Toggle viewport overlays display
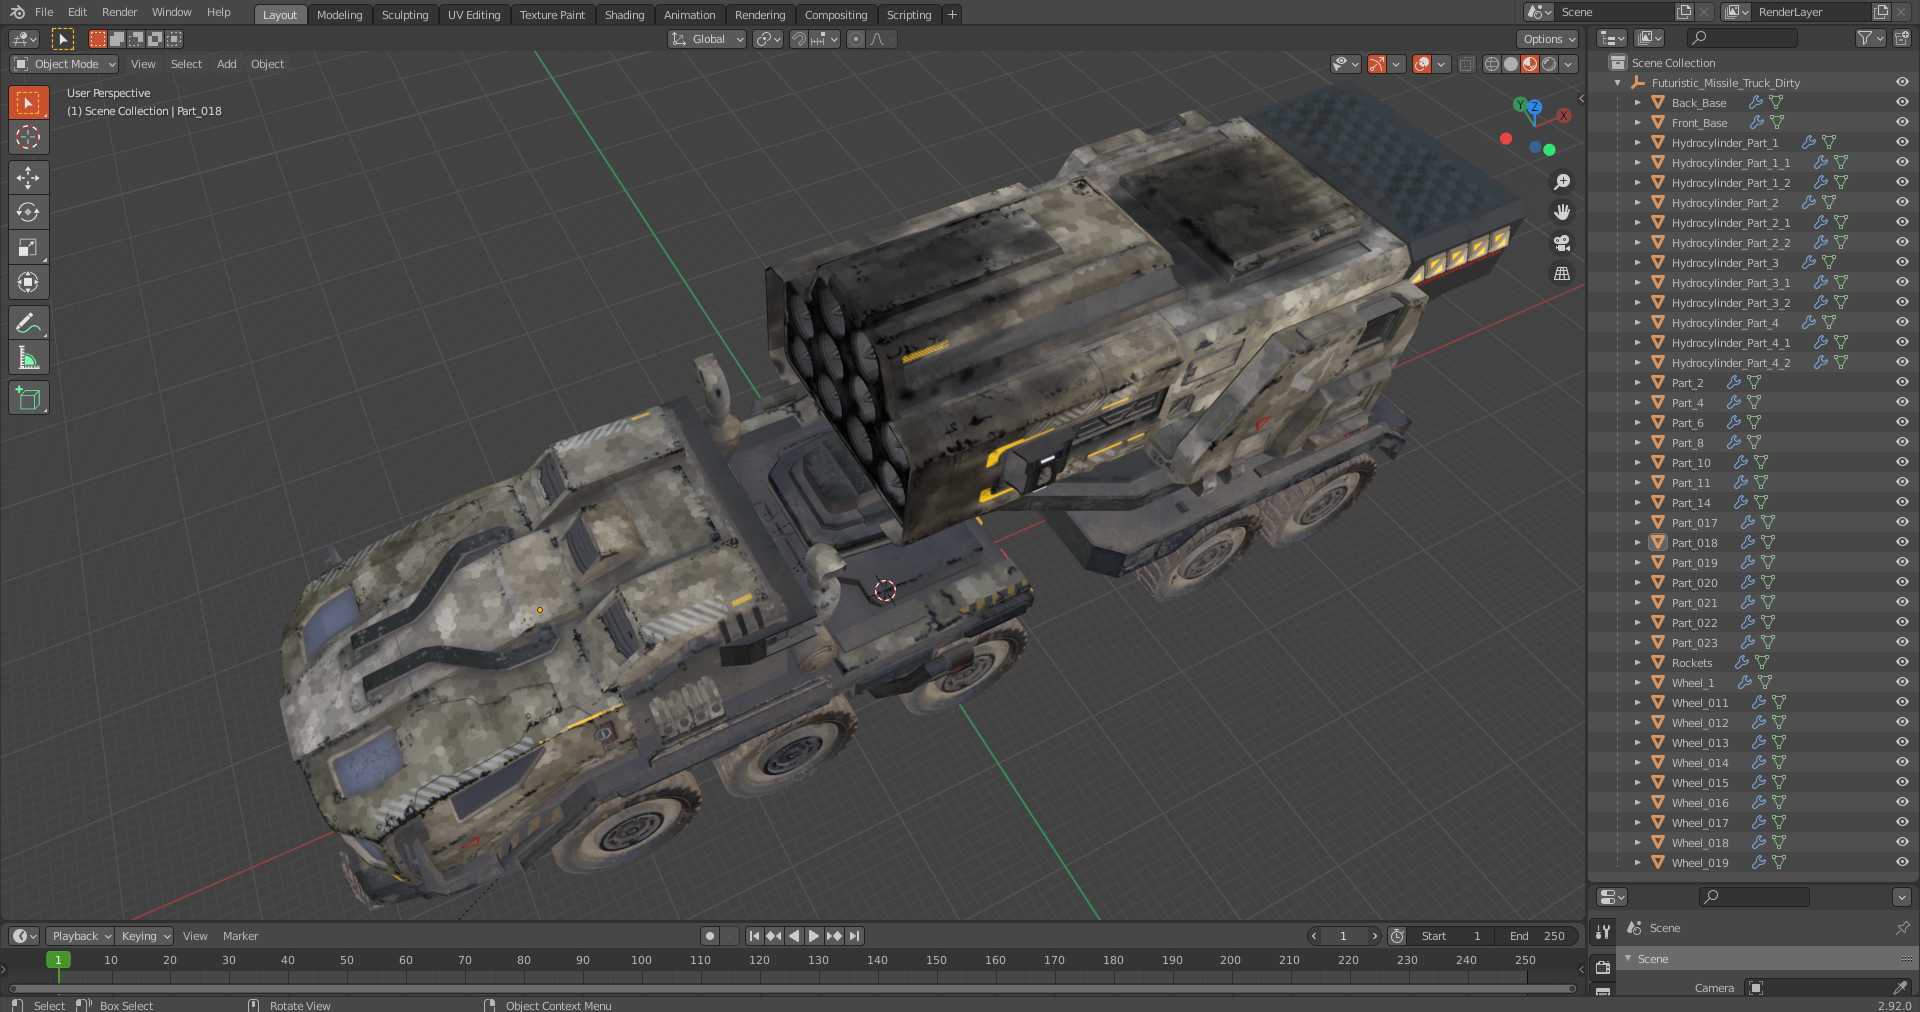 pos(1422,64)
